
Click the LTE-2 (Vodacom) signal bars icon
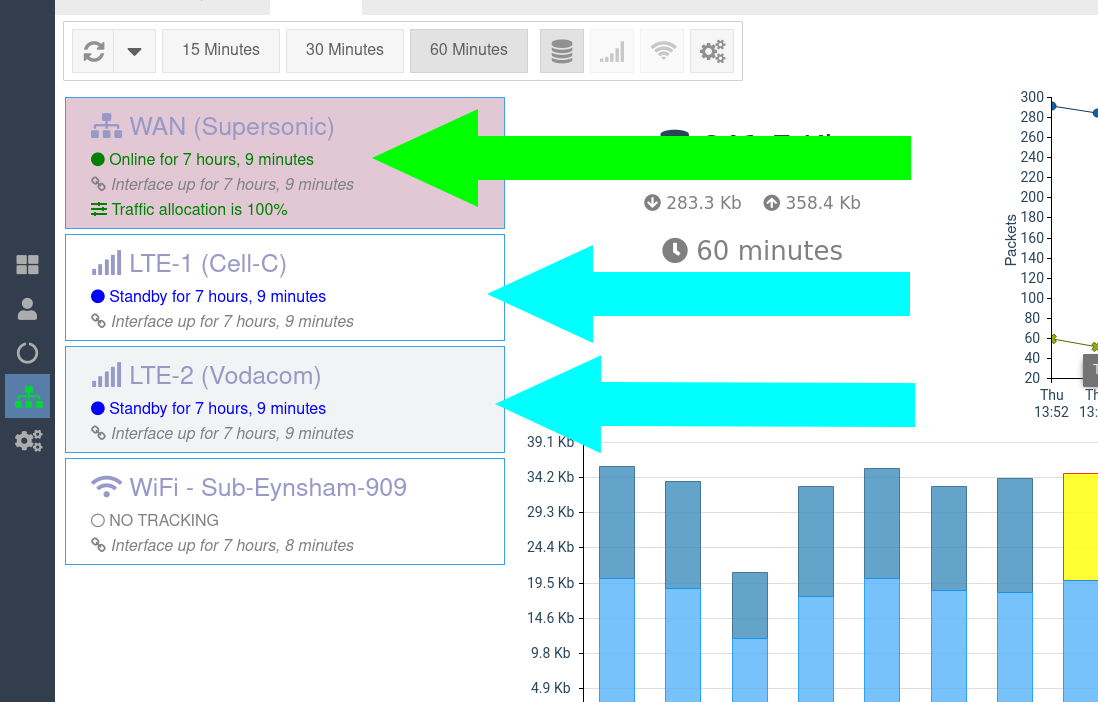[106, 376]
